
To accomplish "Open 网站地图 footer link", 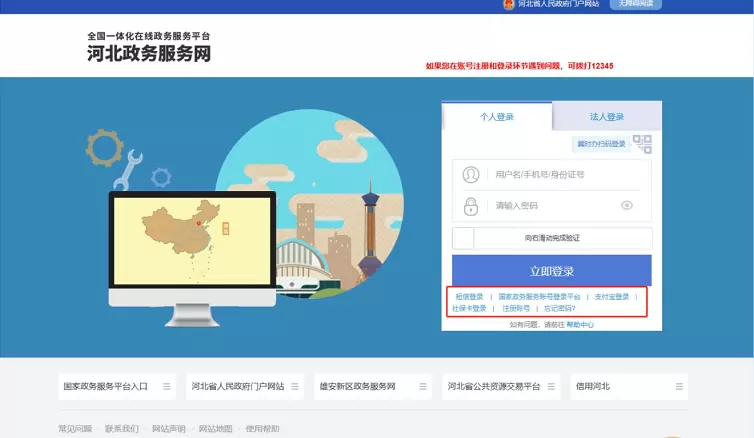I will pyautogui.click(x=215, y=428).
